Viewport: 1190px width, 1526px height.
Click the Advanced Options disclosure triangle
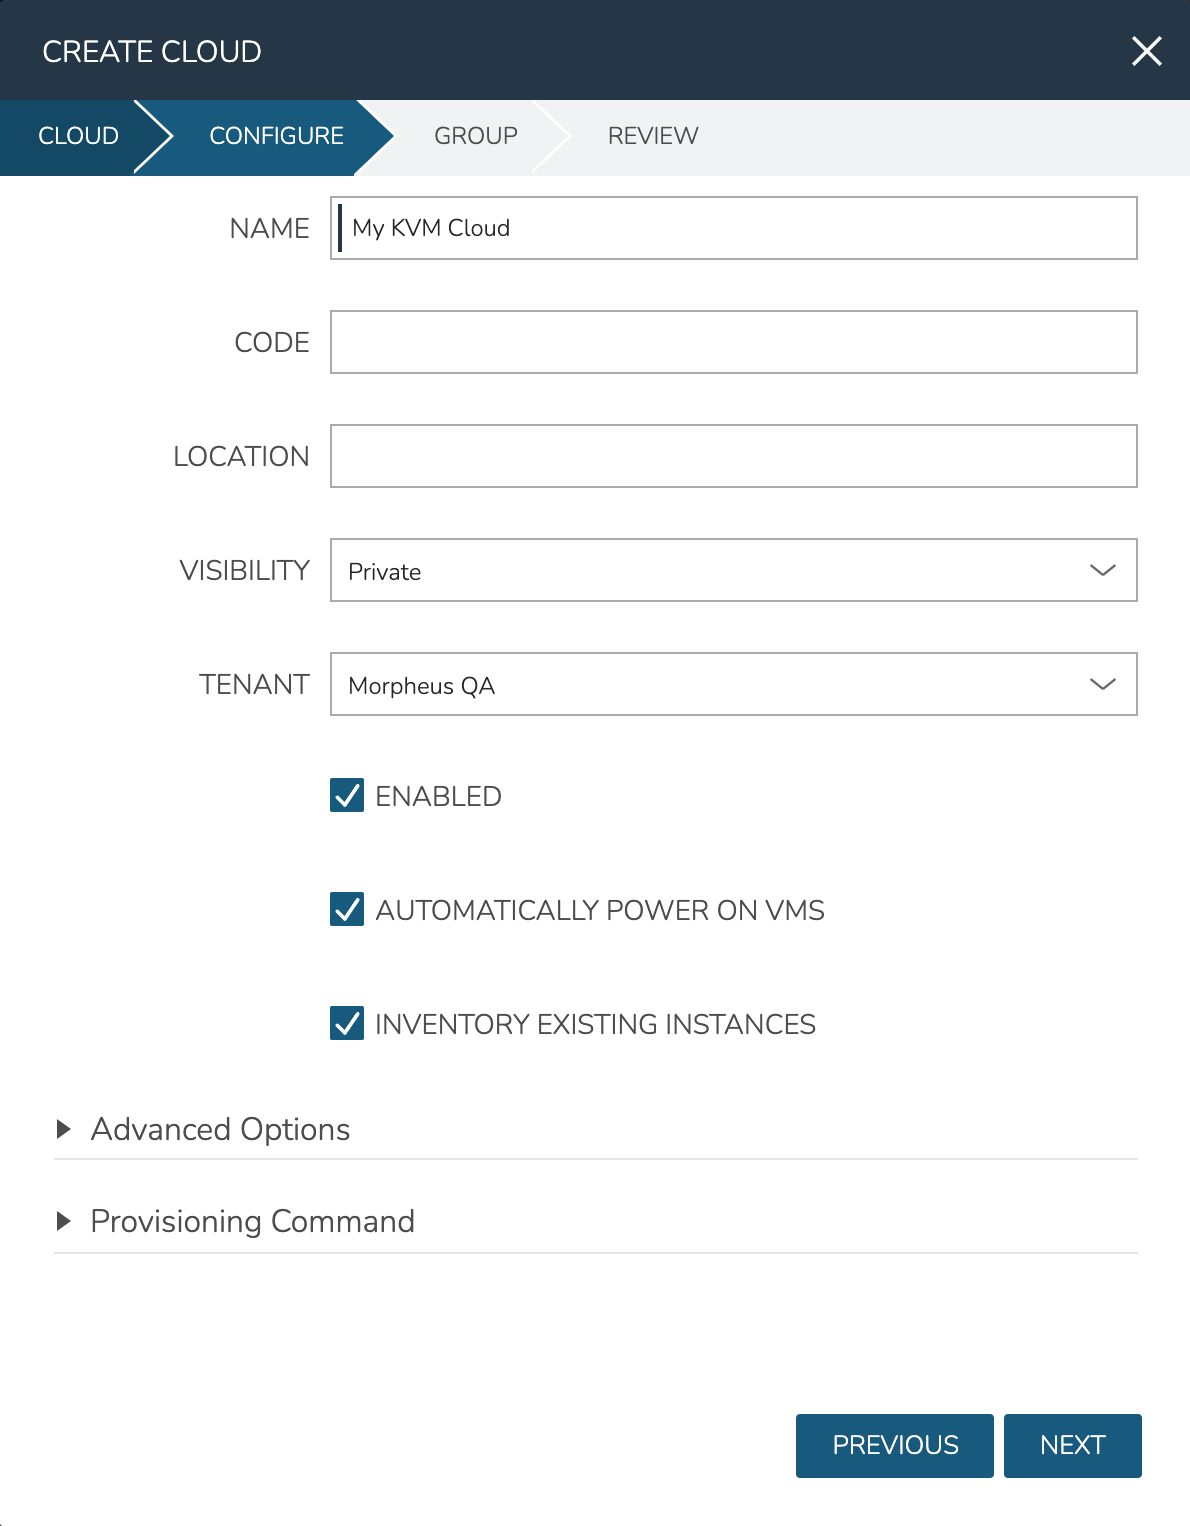[64, 1129]
